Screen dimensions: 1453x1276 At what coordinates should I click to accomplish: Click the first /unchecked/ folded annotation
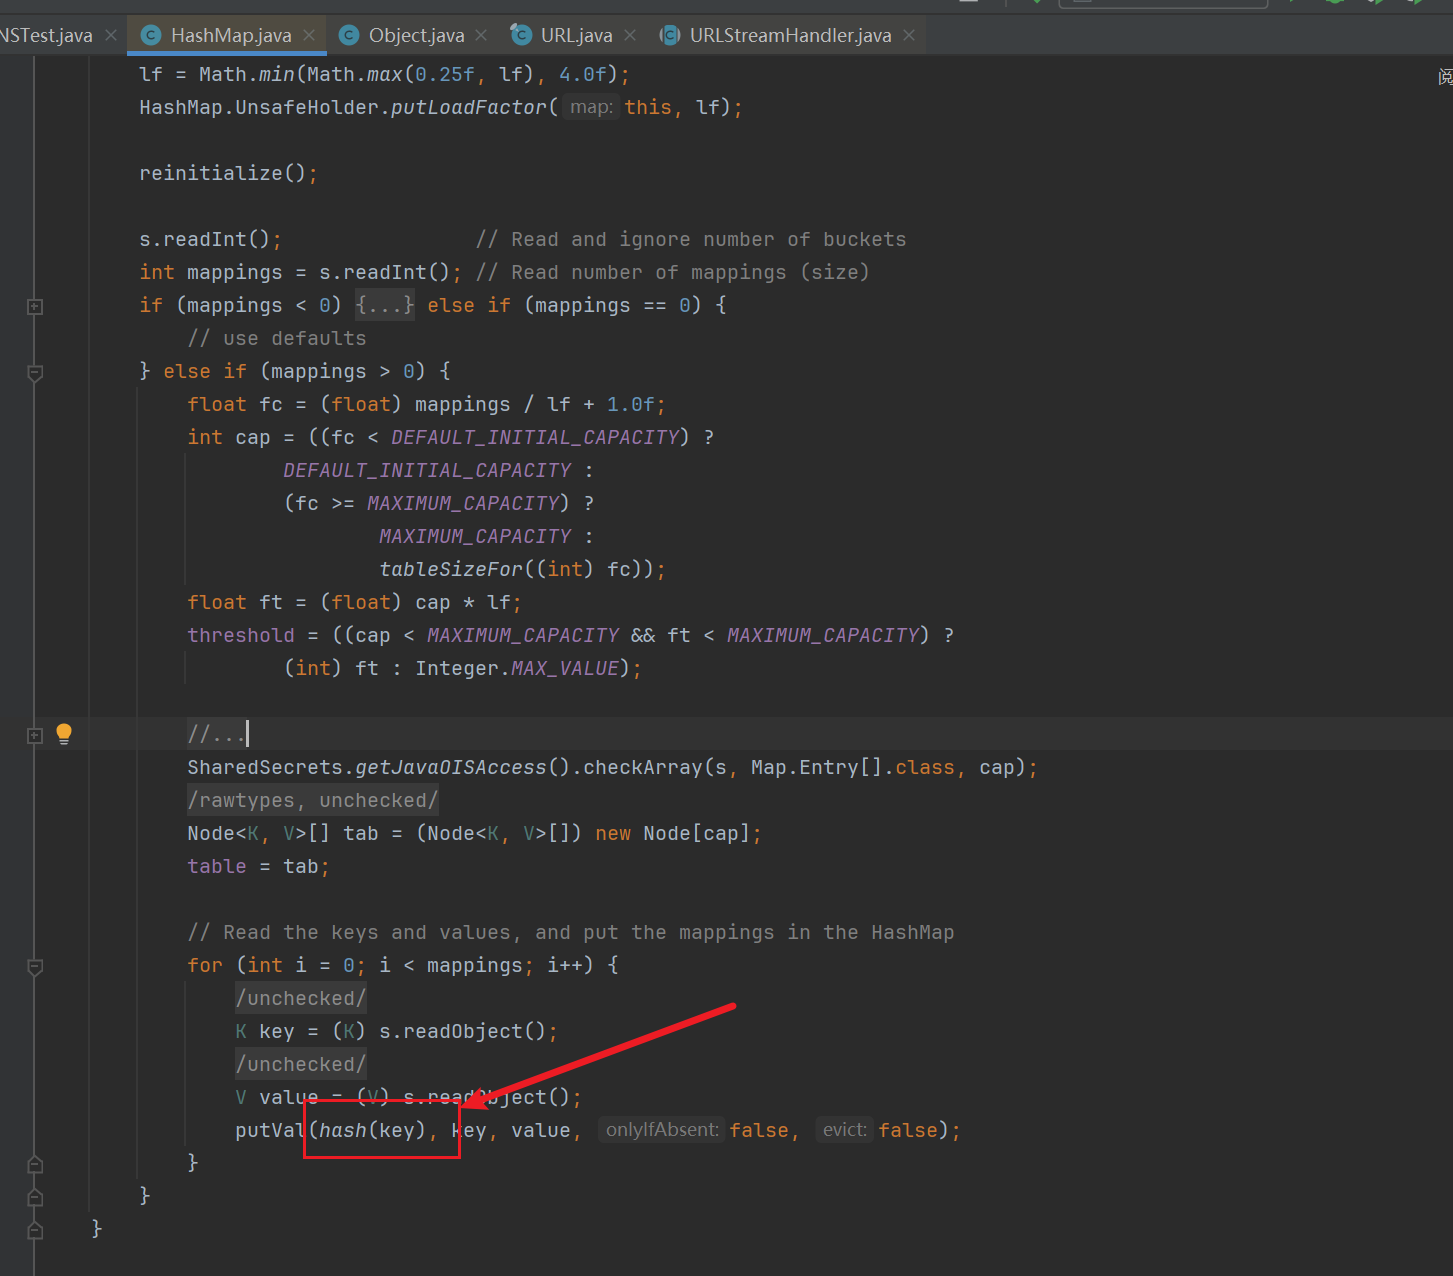click(301, 998)
